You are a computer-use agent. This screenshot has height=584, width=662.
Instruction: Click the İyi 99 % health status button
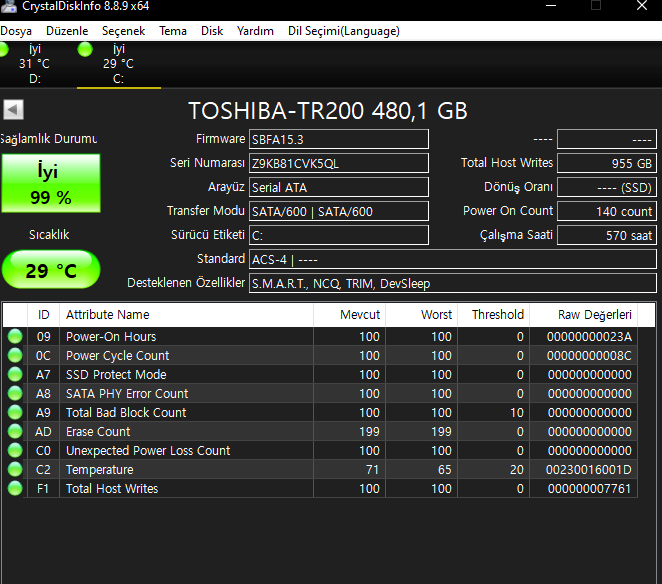pyautogui.click(x=51, y=183)
